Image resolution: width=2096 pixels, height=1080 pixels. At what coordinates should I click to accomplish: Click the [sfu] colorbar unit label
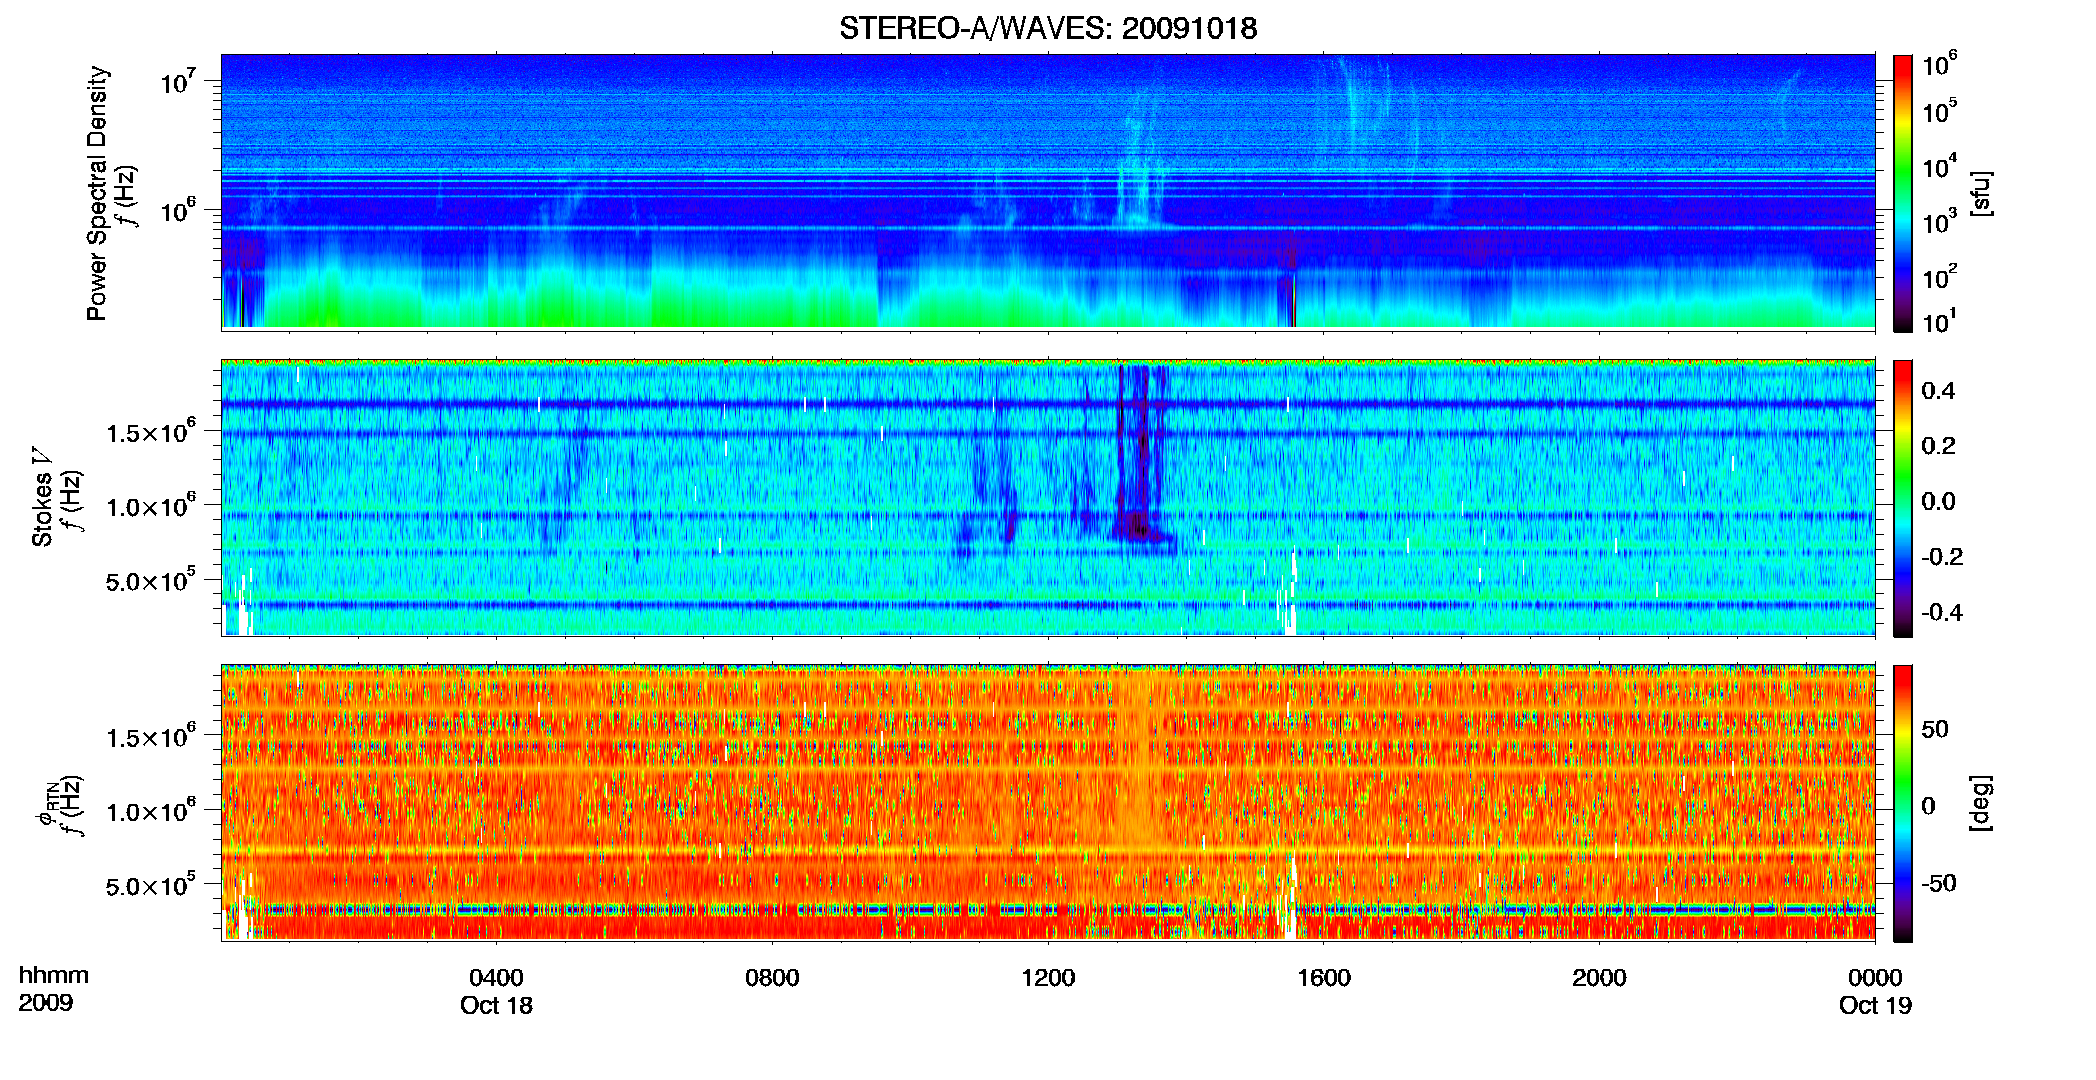tap(1982, 193)
